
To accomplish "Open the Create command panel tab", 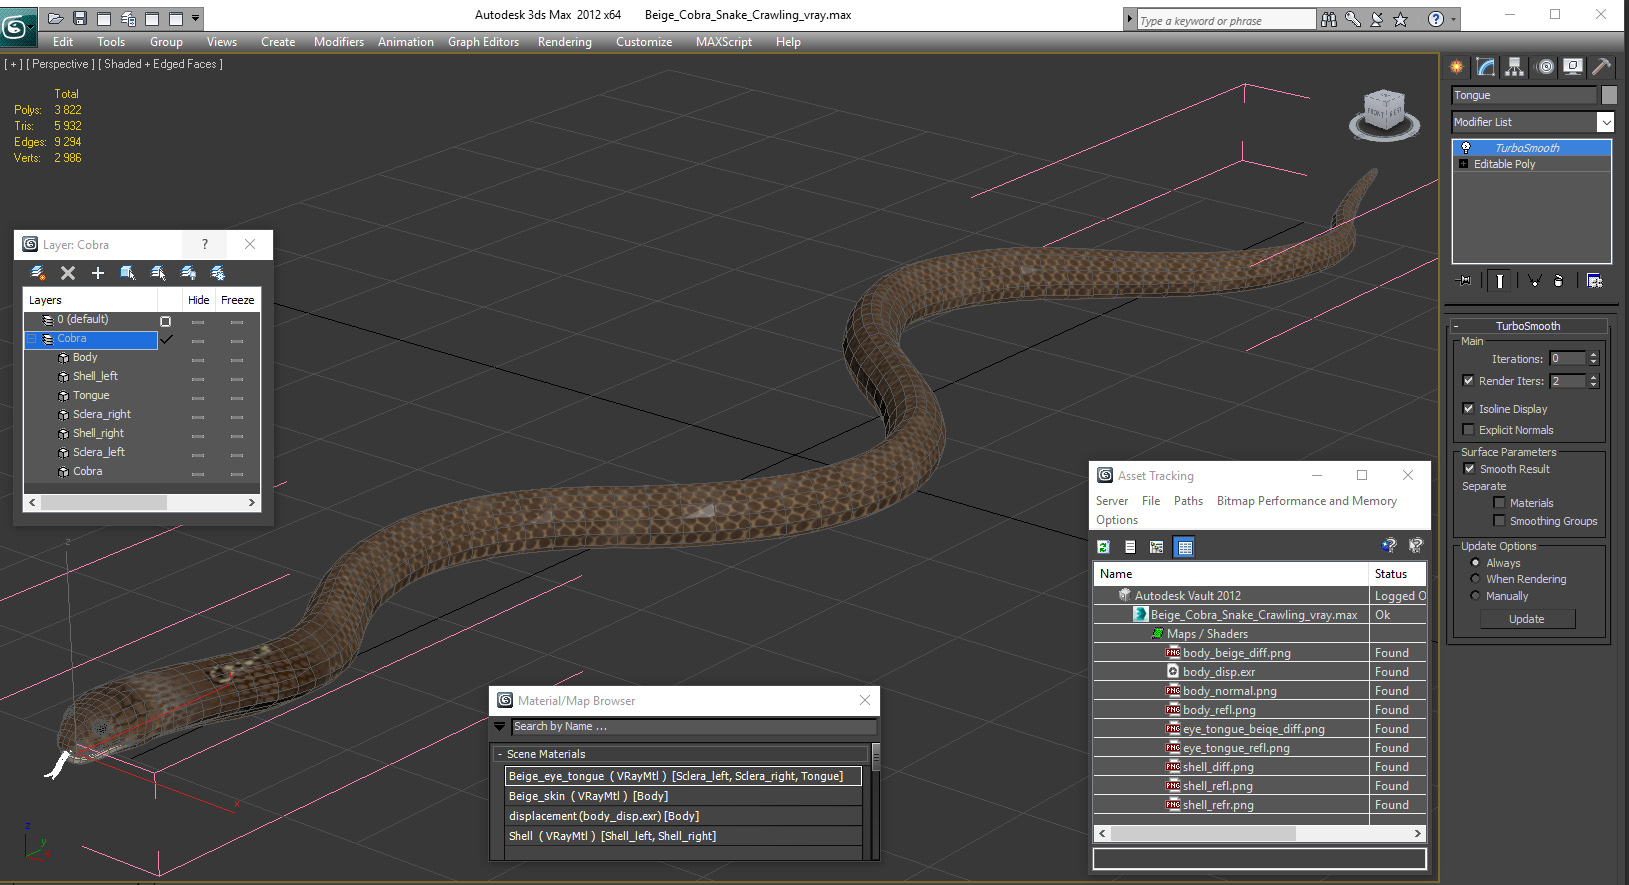I will pos(1457,67).
